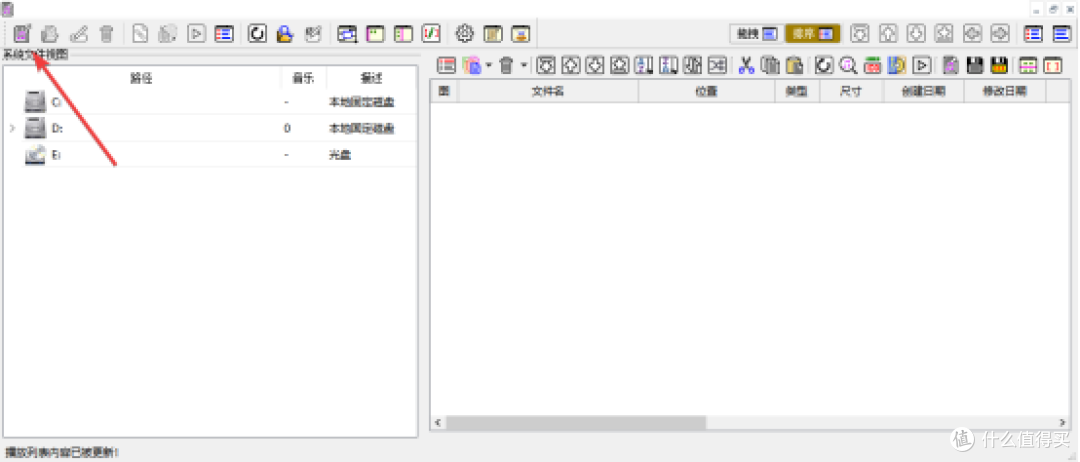The height and width of the screenshot is (462, 1080).
Task: Click the blue horizontal-lines icon at top right
Action: coord(1061,33)
